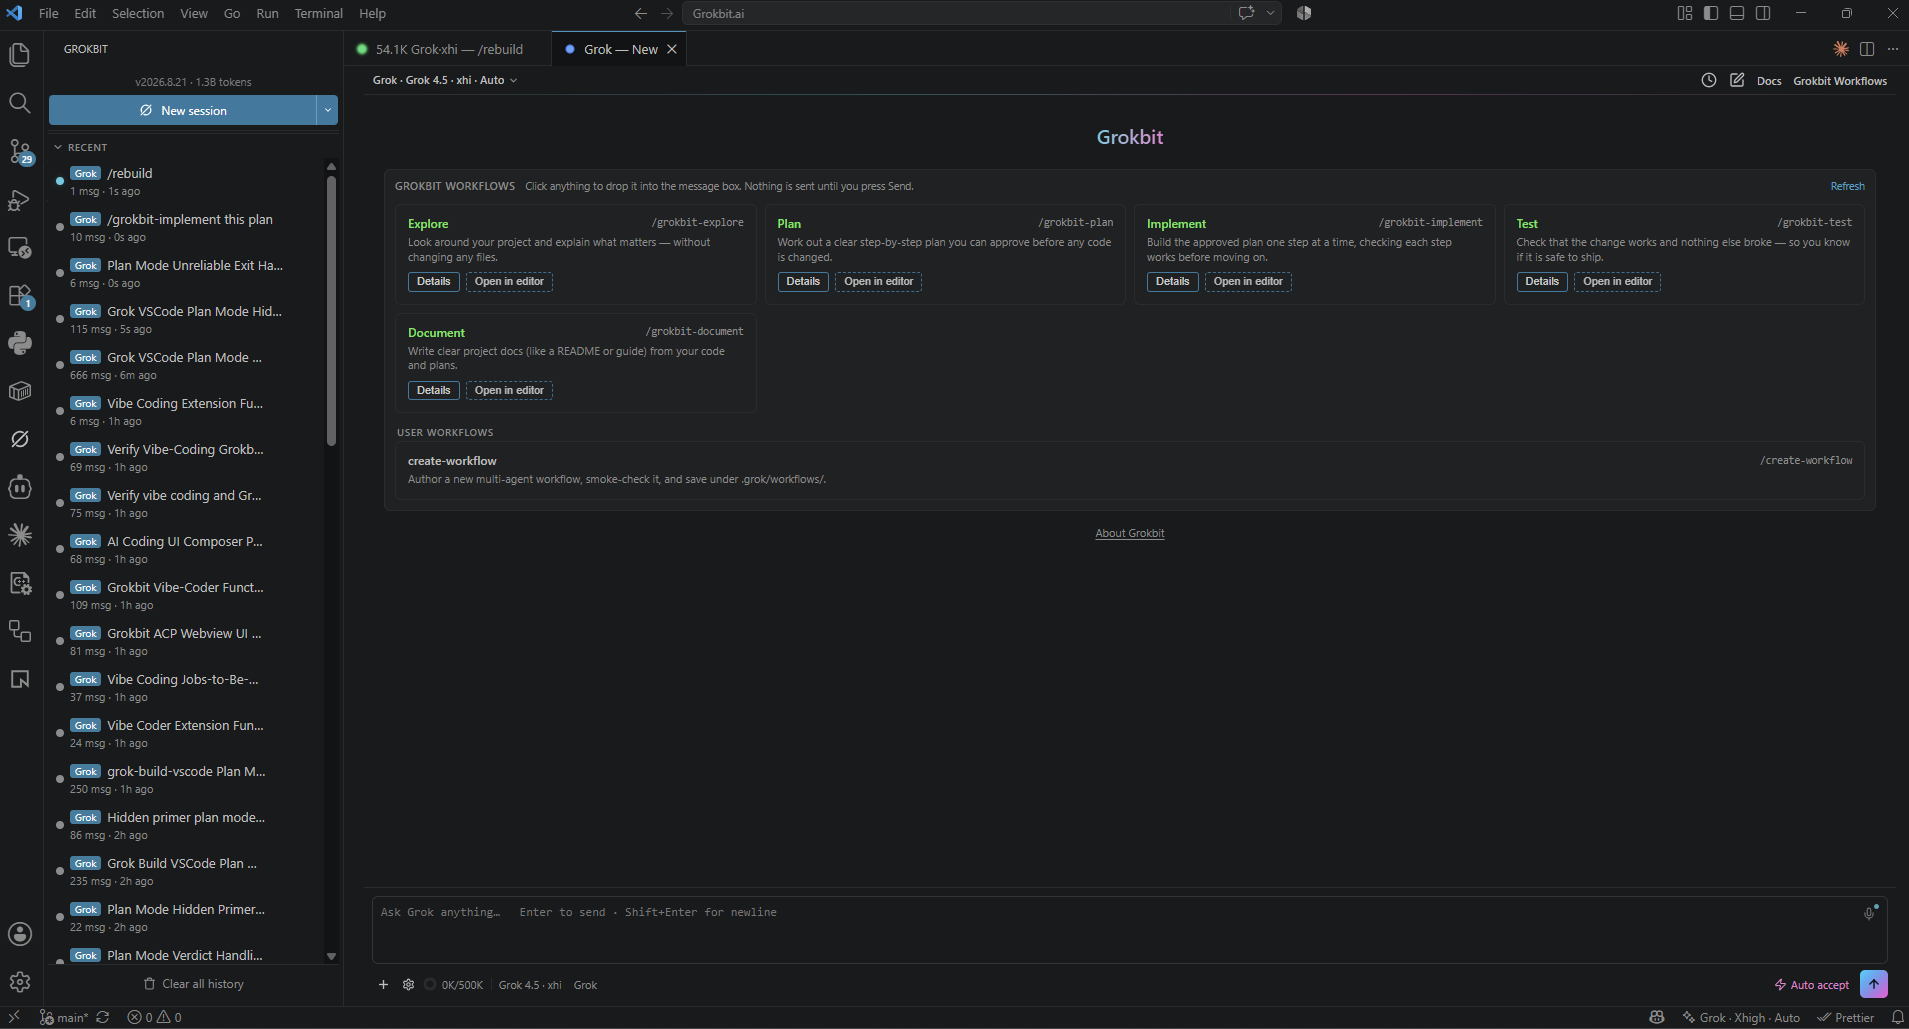1909x1029 pixels.
Task: Switch to the Grok-xhi /rebuild tab
Action: 449,49
